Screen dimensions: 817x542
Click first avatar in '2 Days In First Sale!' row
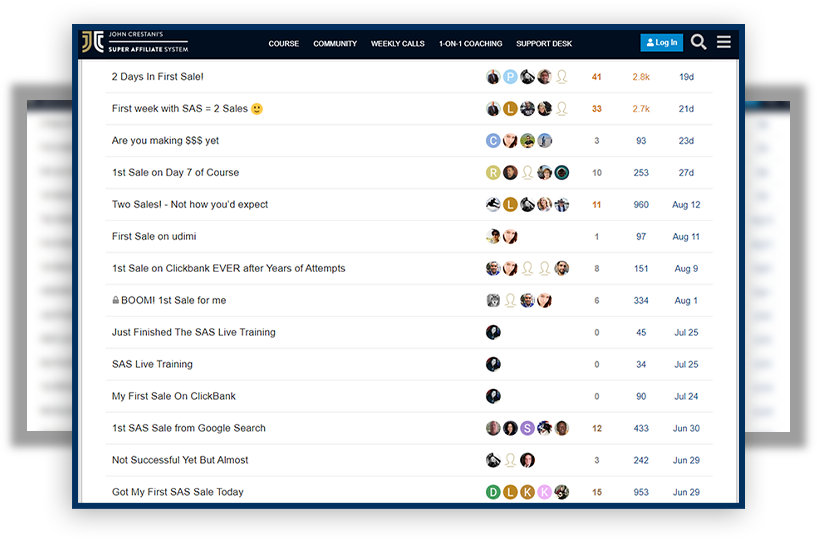coord(493,77)
